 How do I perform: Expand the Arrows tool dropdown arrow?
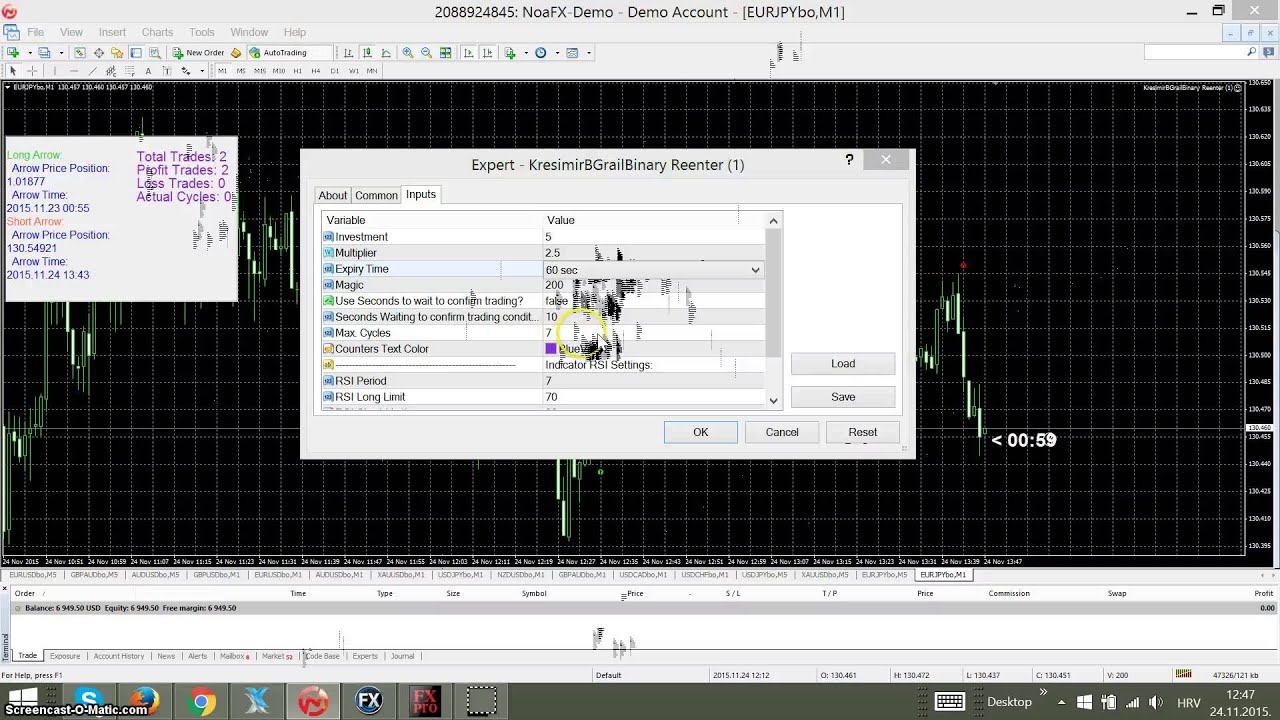[202, 71]
